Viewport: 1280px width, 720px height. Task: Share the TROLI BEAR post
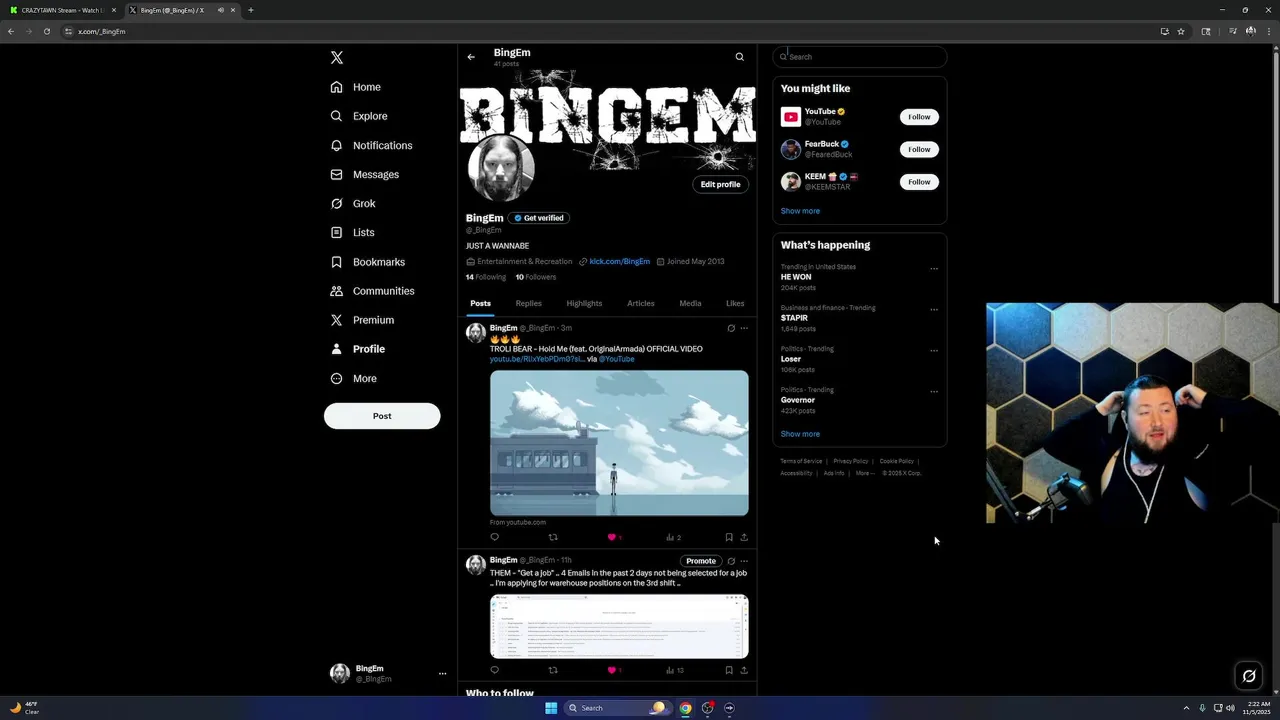[744, 537]
